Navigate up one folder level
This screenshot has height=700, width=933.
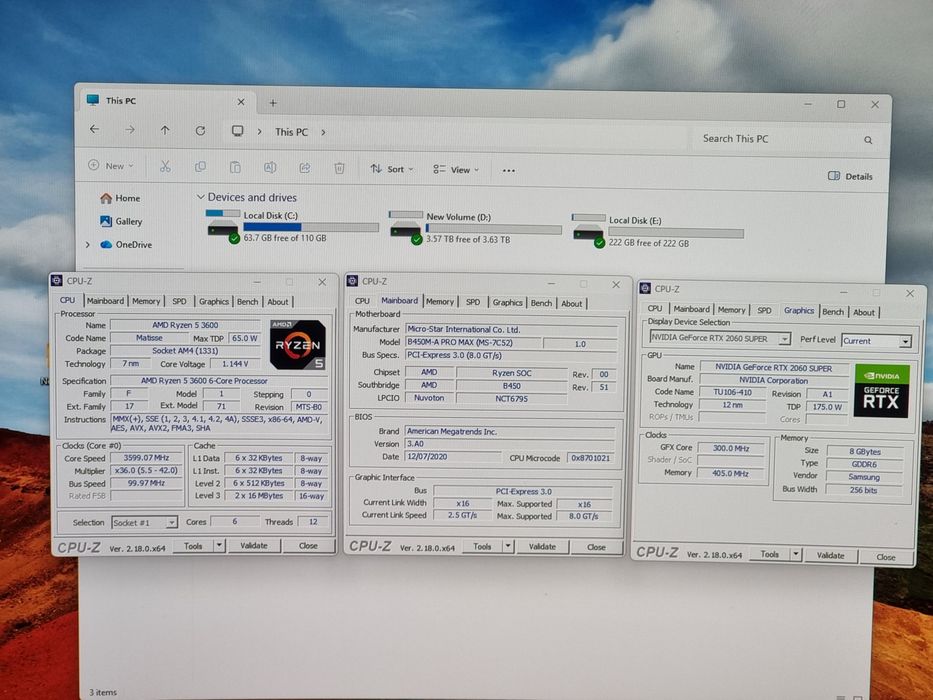165,130
